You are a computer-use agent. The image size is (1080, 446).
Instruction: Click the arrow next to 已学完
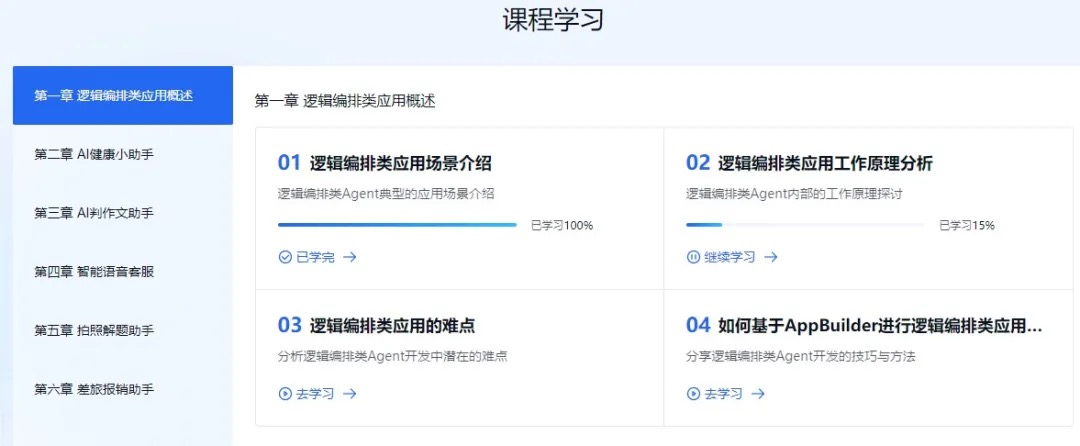point(349,257)
